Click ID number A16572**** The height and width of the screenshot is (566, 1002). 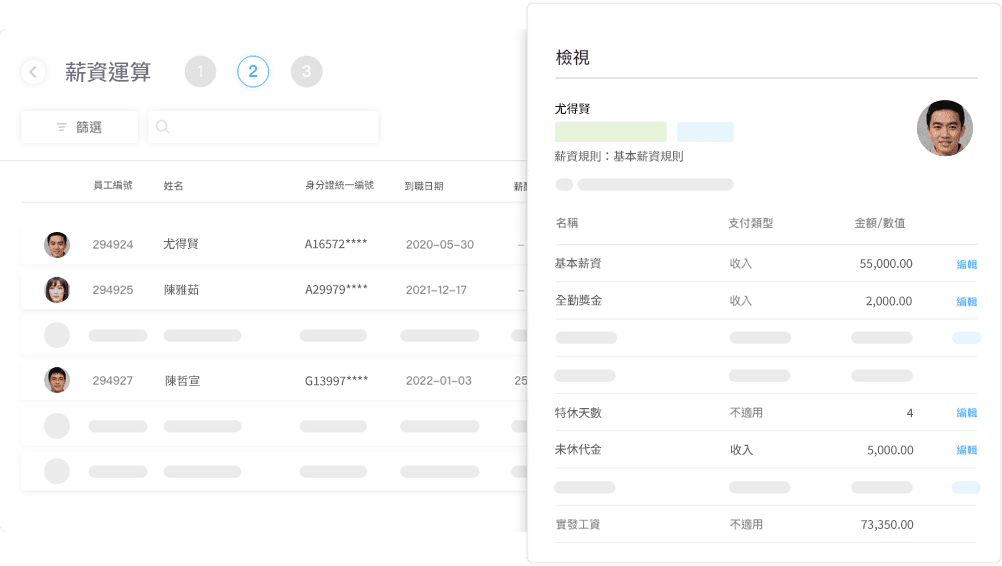[336, 244]
